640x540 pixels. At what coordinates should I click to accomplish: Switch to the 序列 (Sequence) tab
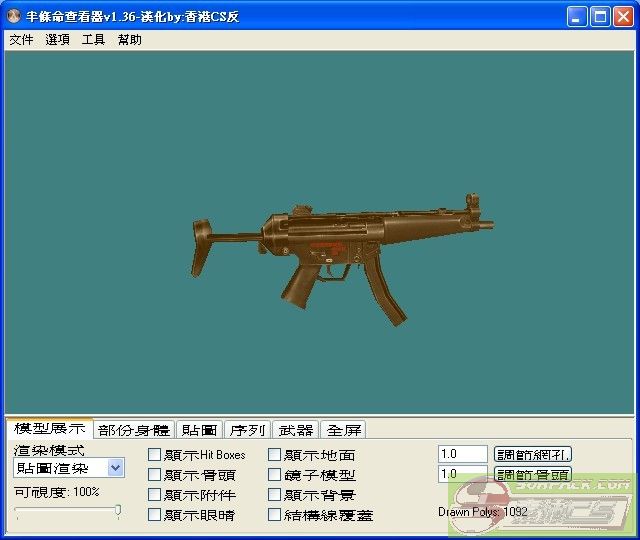[x=247, y=430]
